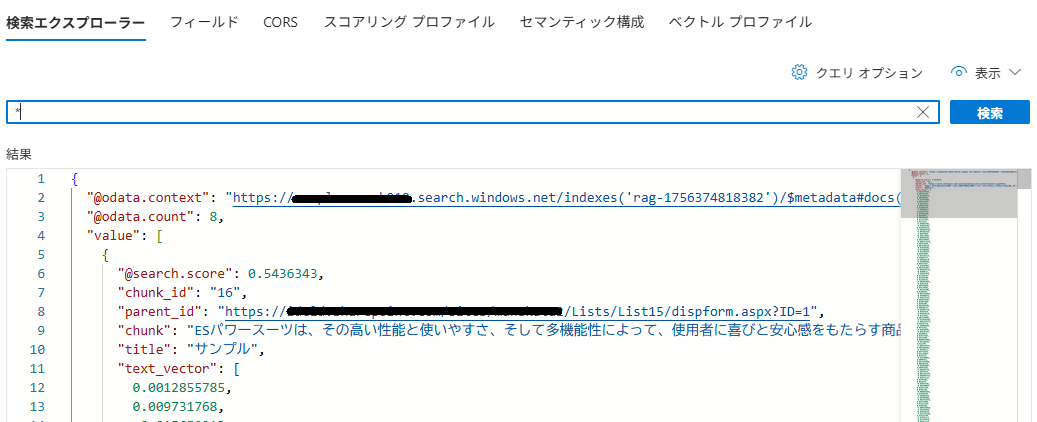
Task: Select the スコアリング プロファイル tab
Action: pos(409,22)
